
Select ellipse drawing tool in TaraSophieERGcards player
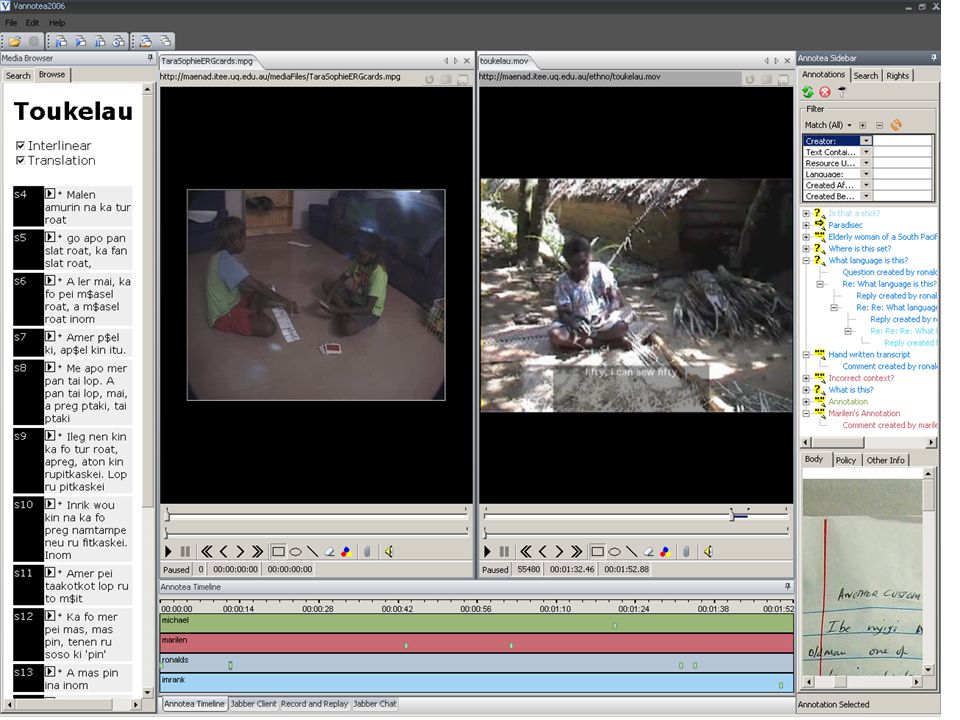click(295, 552)
